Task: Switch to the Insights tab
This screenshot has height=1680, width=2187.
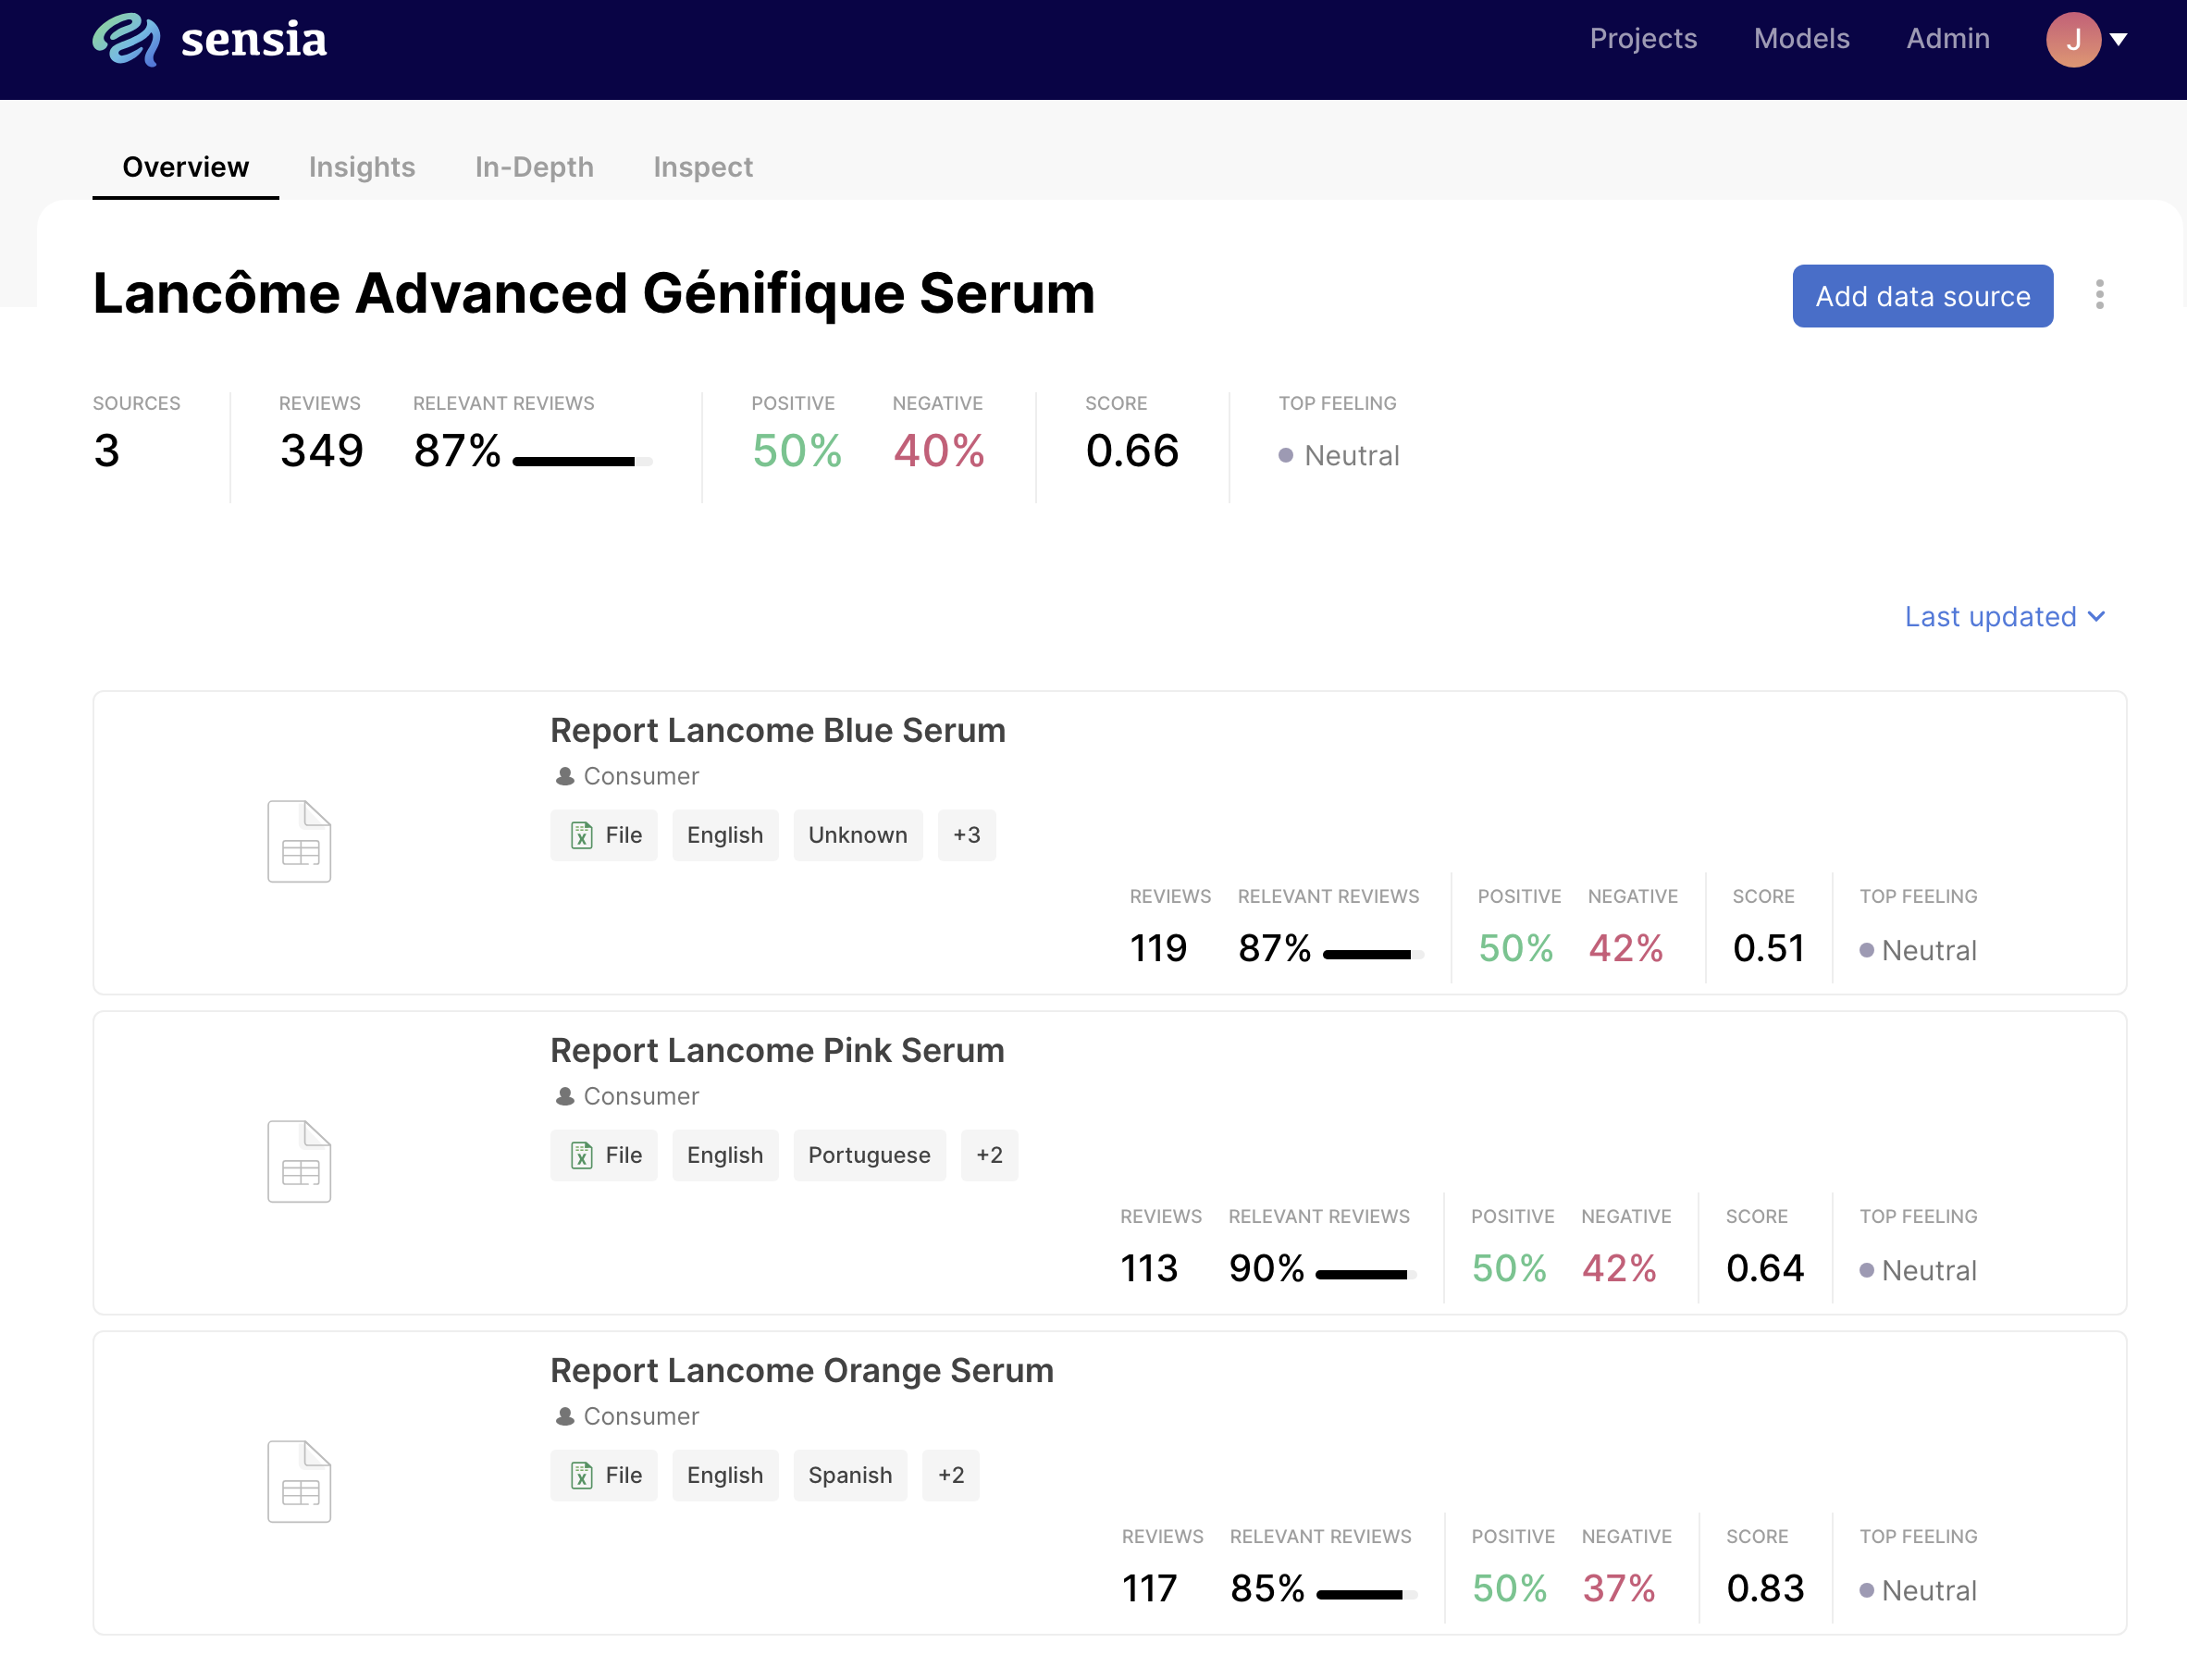Action: point(362,167)
